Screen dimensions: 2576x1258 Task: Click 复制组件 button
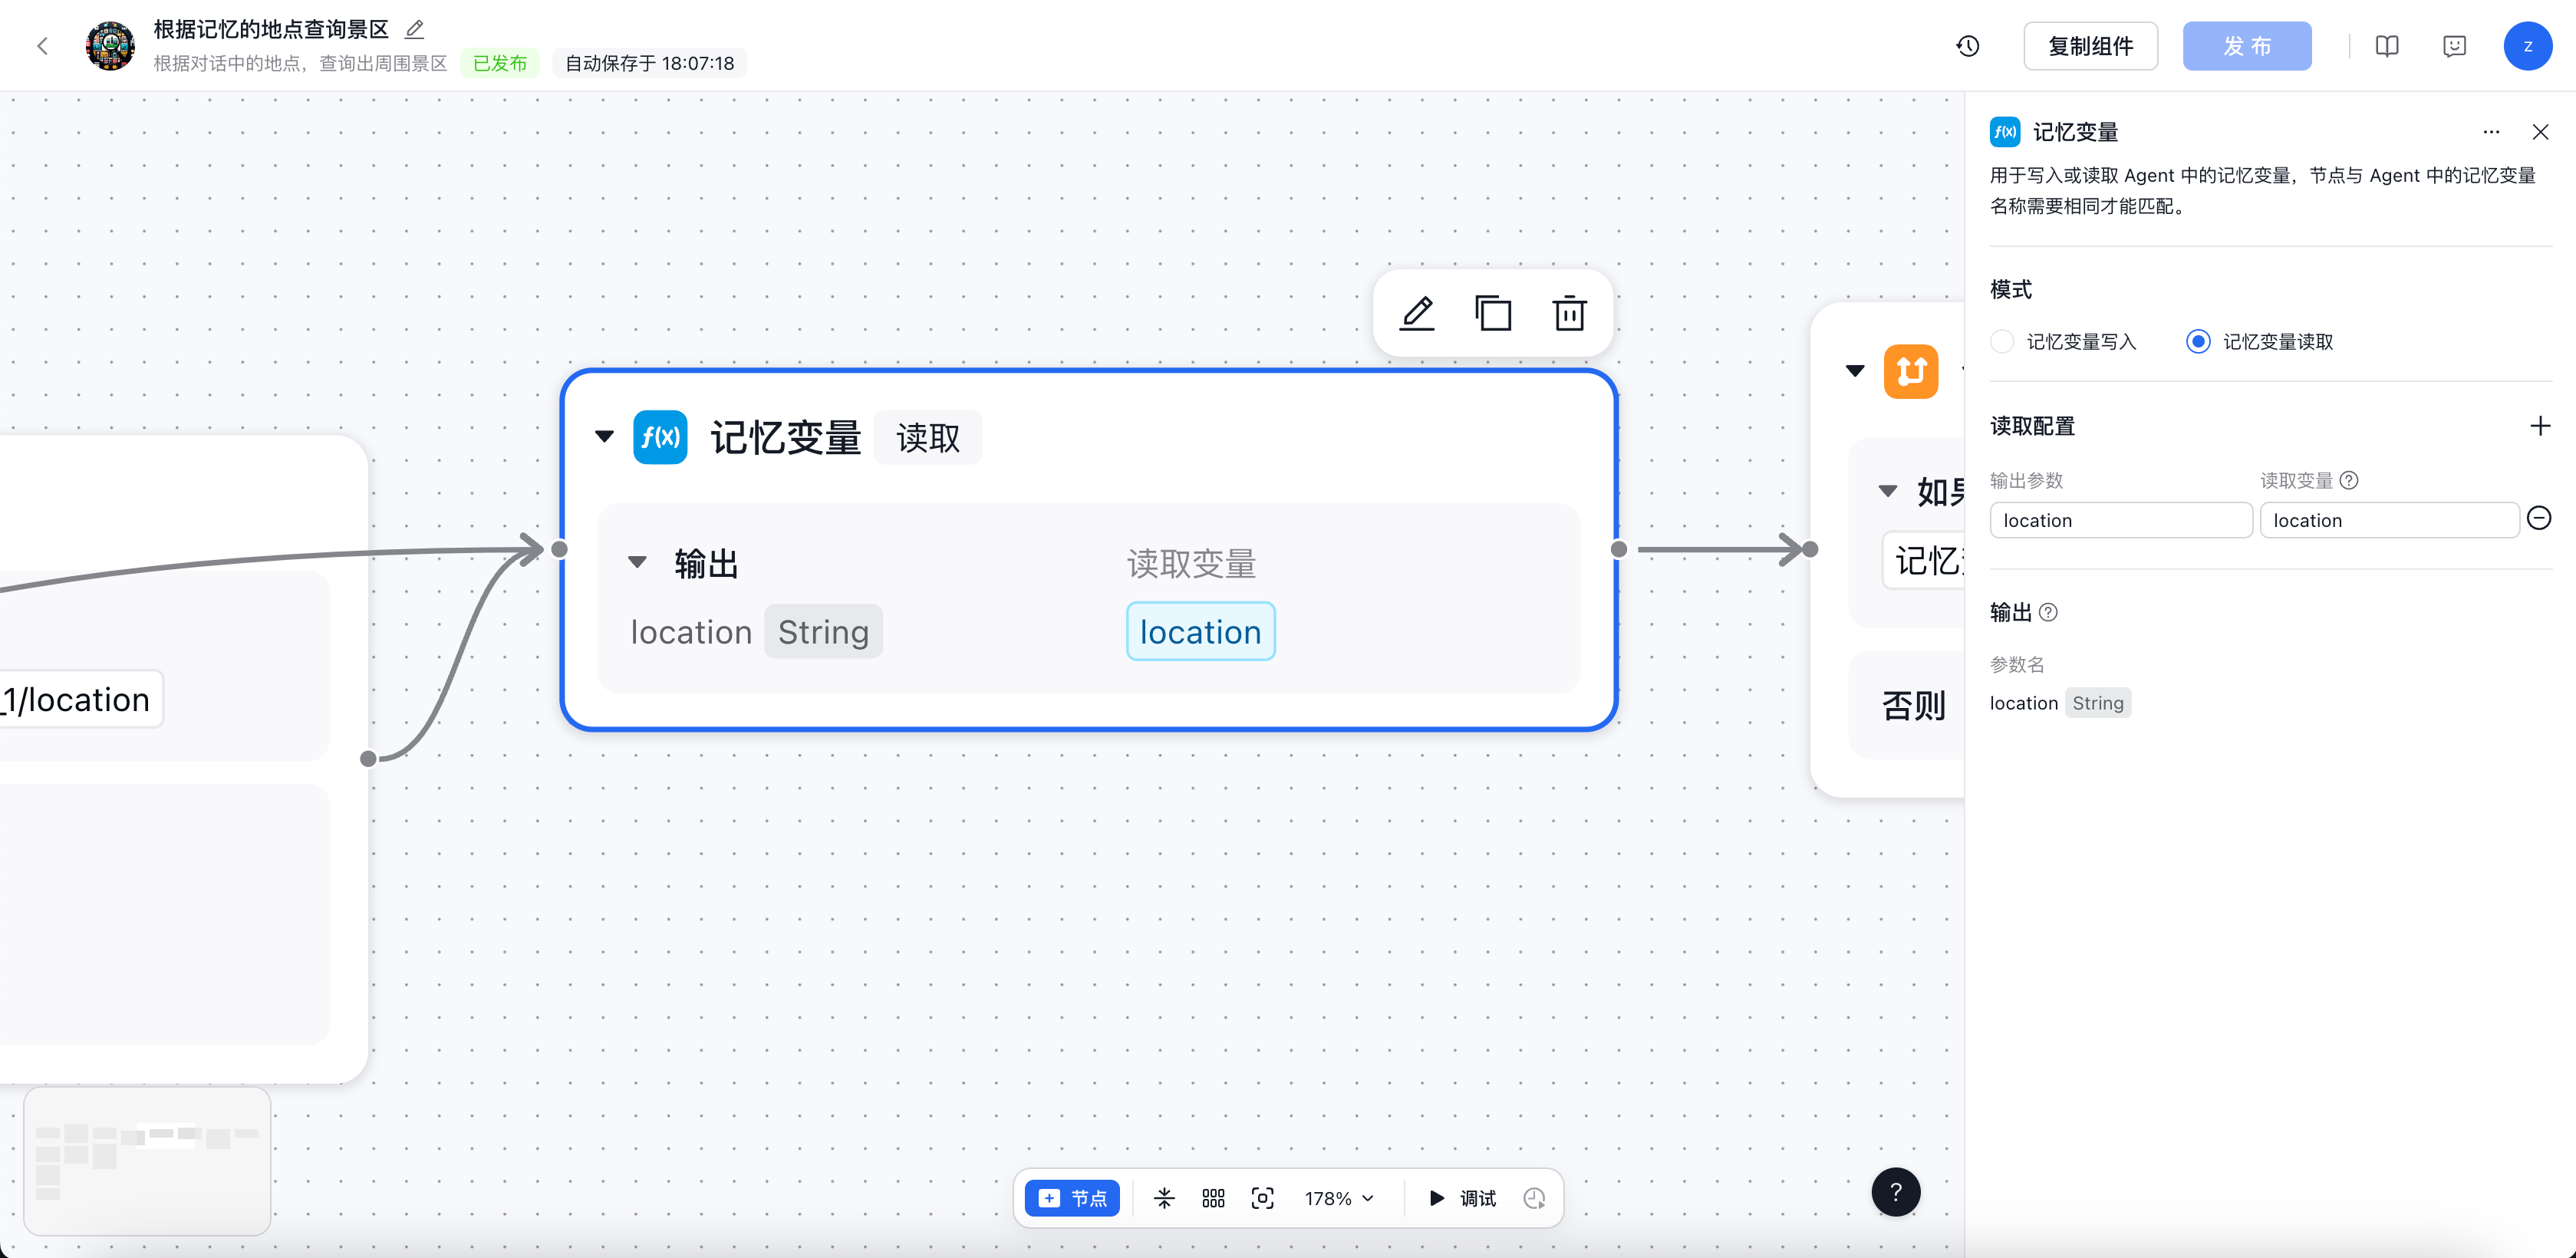(2090, 46)
